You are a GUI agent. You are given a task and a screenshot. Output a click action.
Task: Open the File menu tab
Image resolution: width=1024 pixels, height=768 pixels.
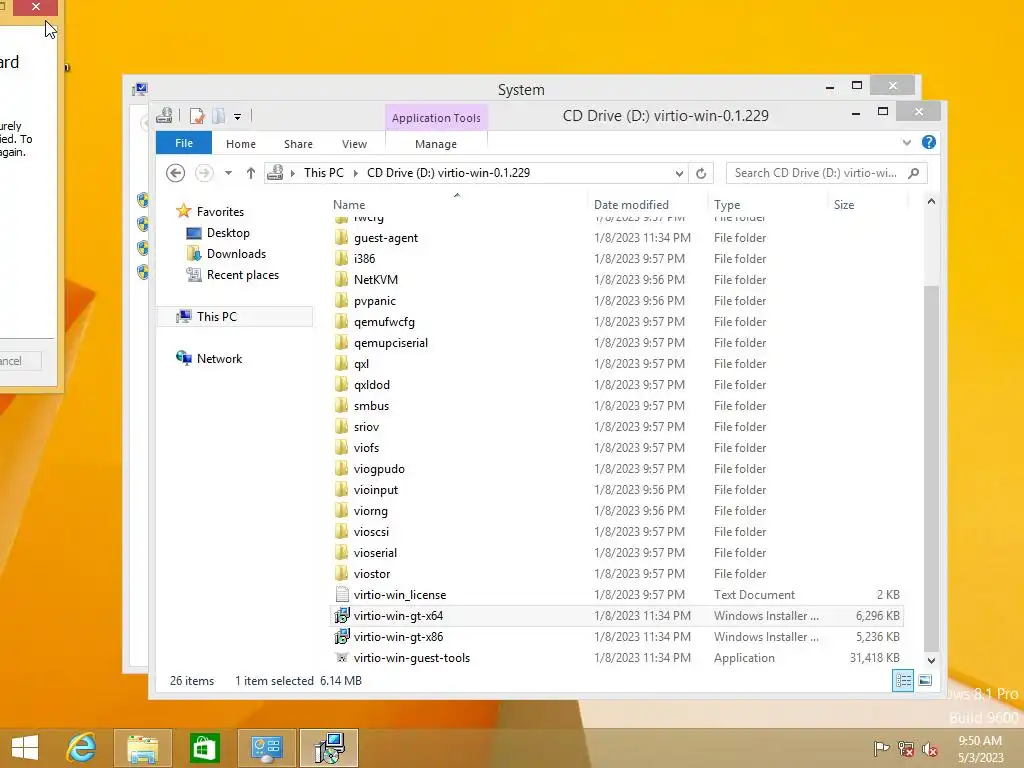pyautogui.click(x=184, y=143)
